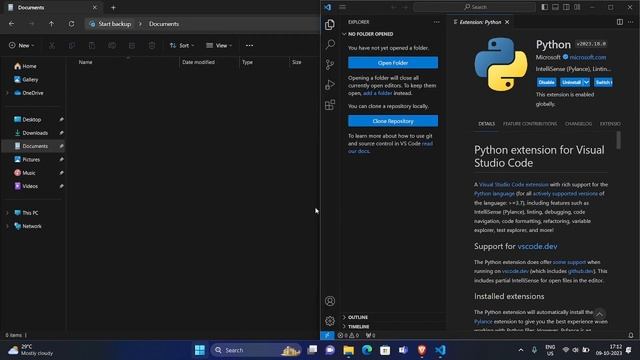This screenshot has width=640, height=360.
Task: Switch to the Details tab
Action: 486,124
